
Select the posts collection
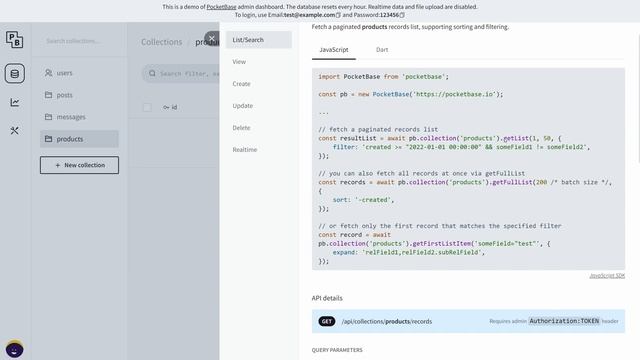pyautogui.click(x=79, y=95)
